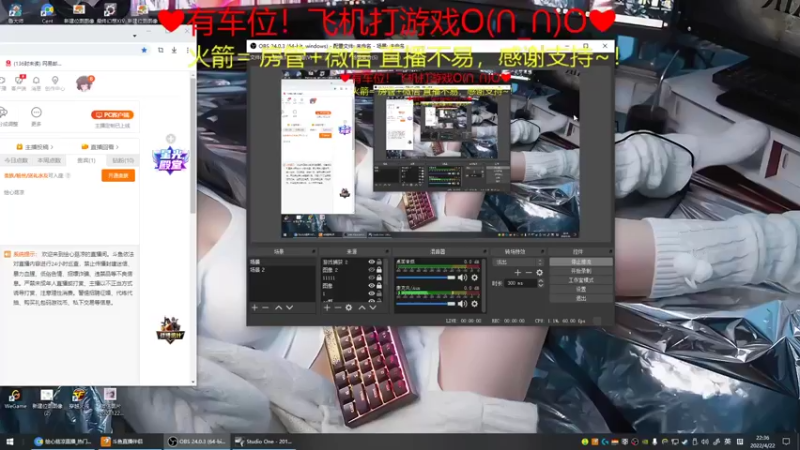Open the transition type dropdown in OBS

(x=519, y=262)
